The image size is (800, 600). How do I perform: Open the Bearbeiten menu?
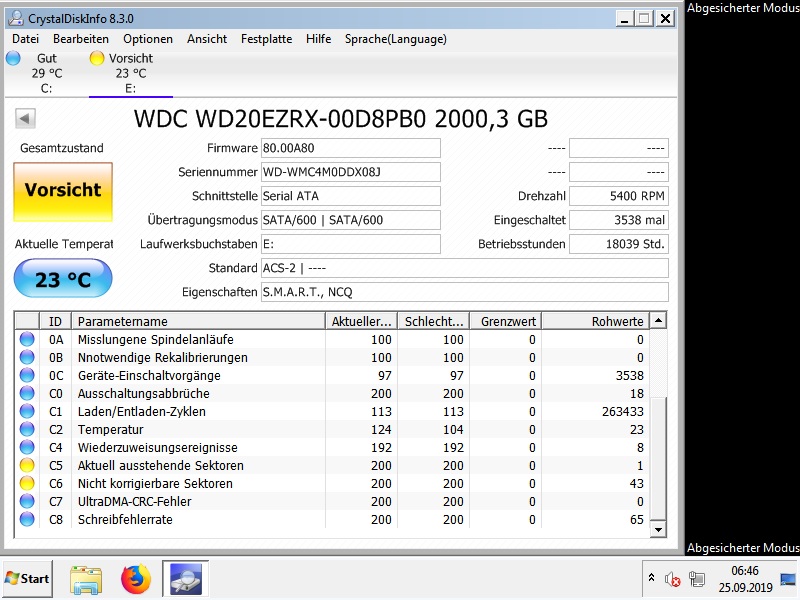click(x=81, y=39)
